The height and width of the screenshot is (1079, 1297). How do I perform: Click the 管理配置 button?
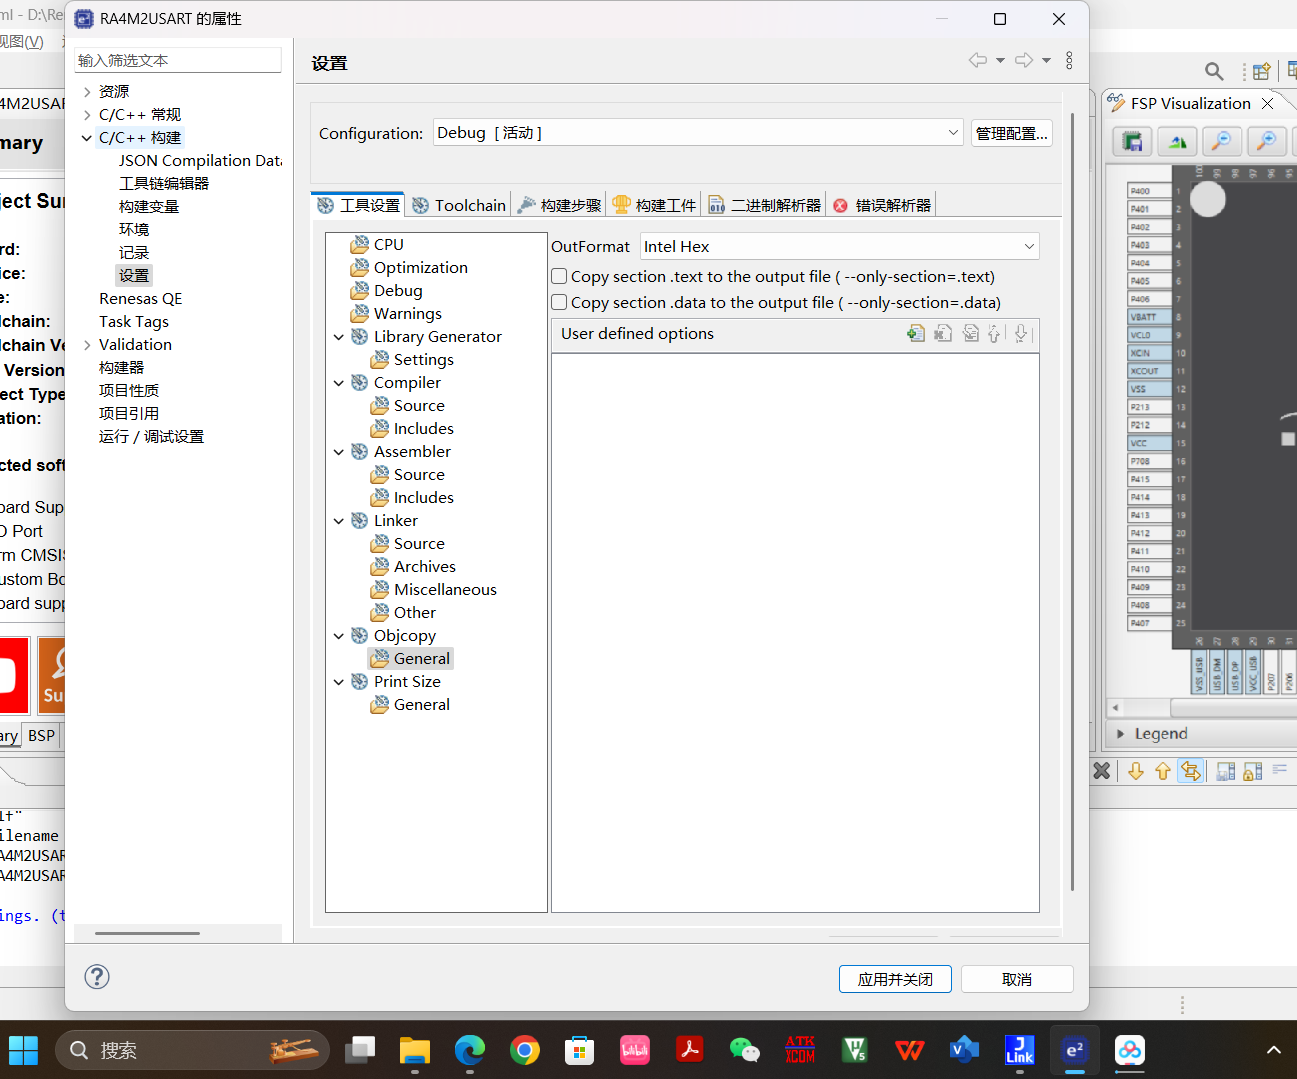click(x=1011, y=133)
